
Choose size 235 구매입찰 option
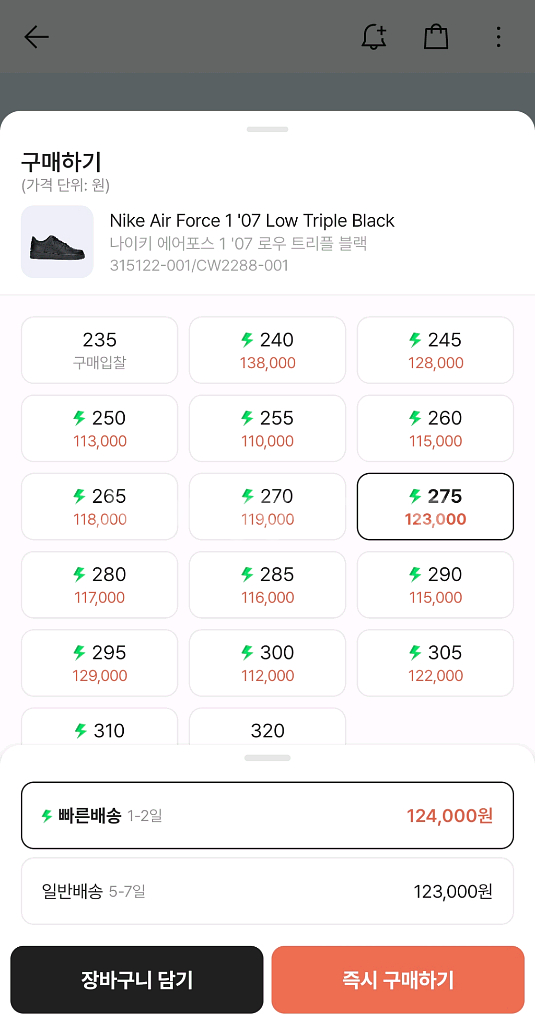coord(99,350)
